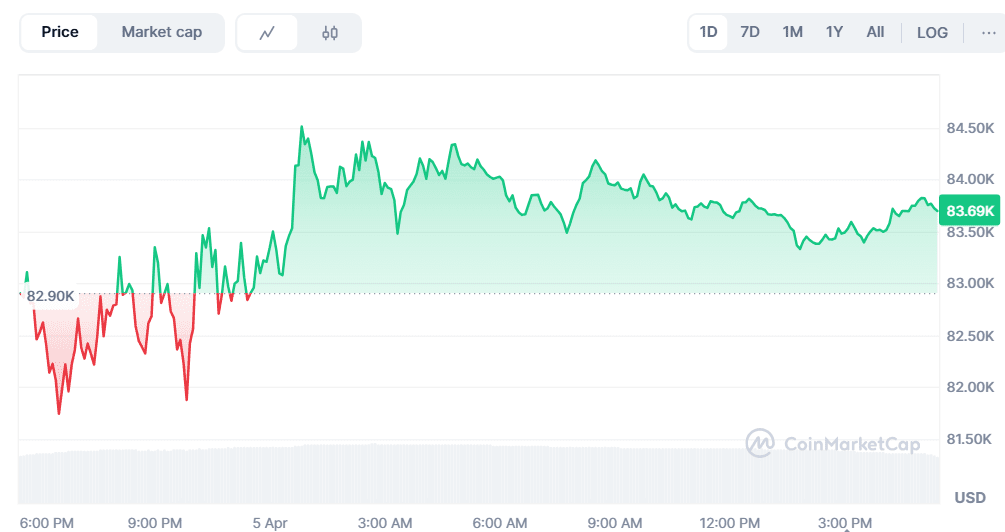Click the 82.90K opening price label
The width and height of the screenshot is (1005, 532).
pos(50,296)
